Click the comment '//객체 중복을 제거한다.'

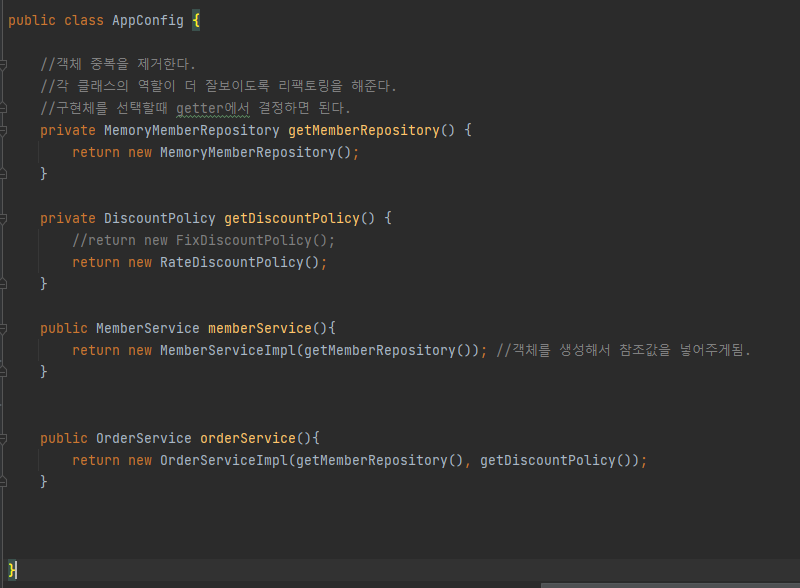(118, 64)
